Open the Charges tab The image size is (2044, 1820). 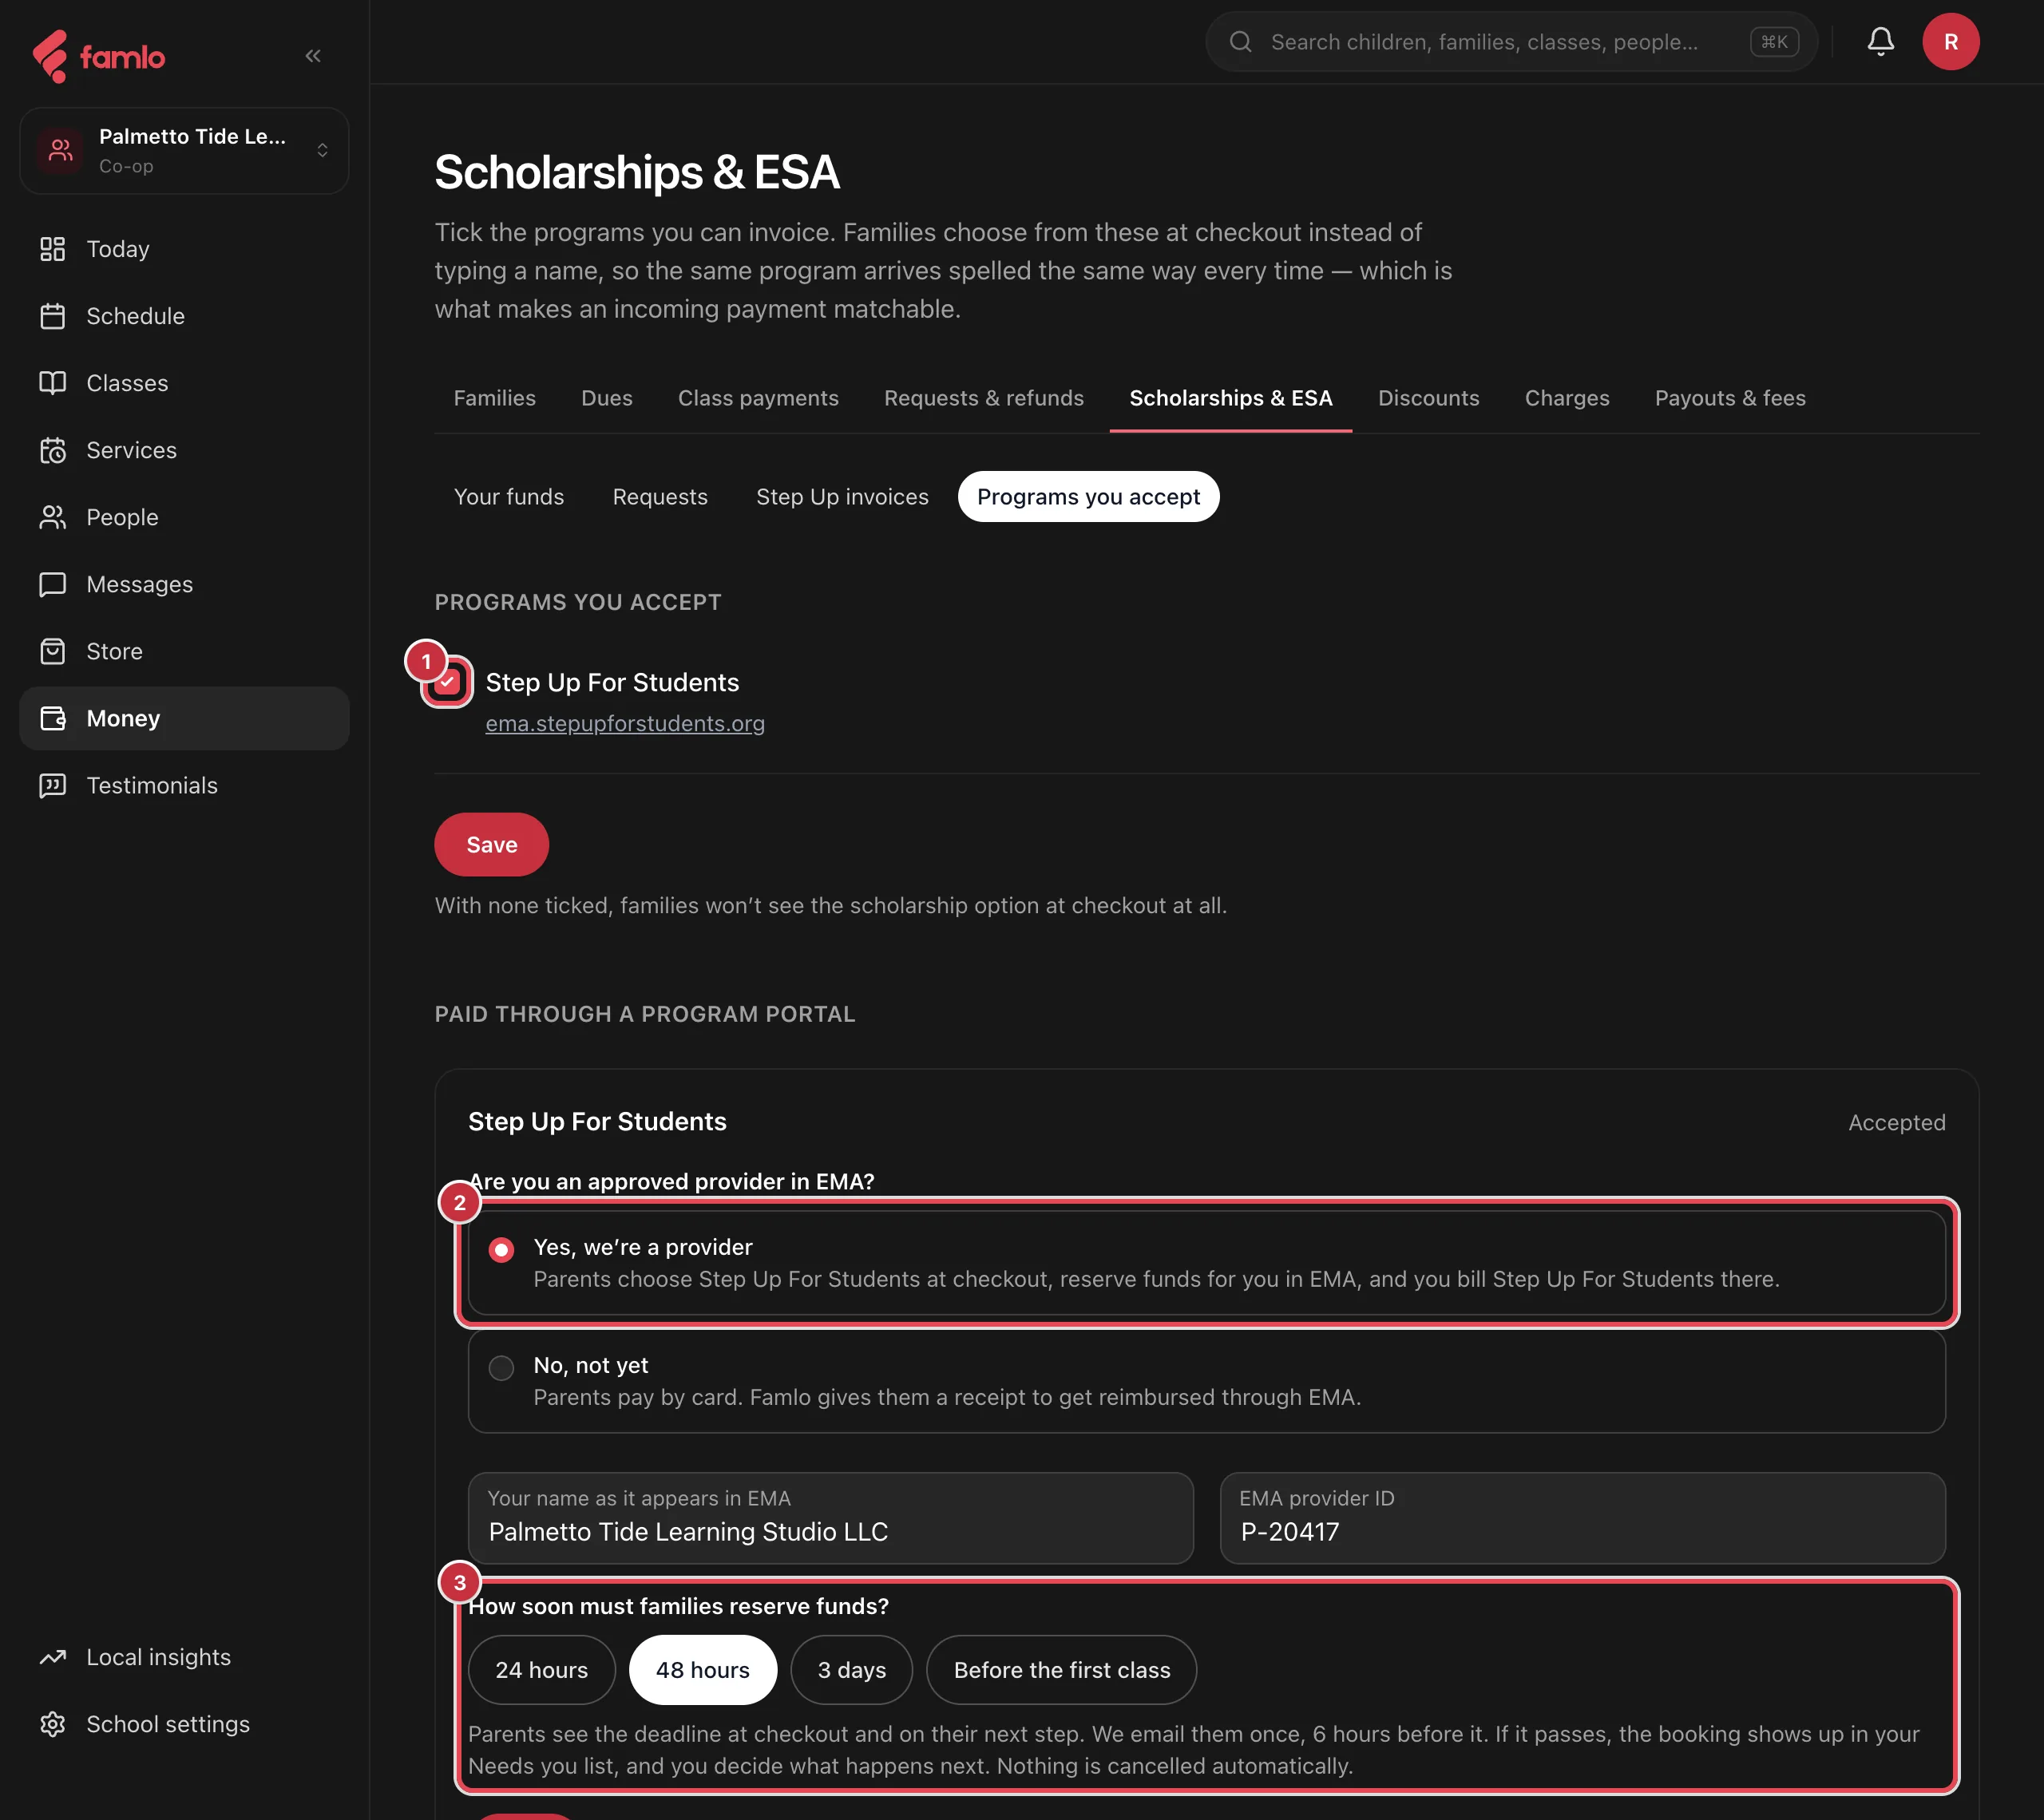[1566, 398]
